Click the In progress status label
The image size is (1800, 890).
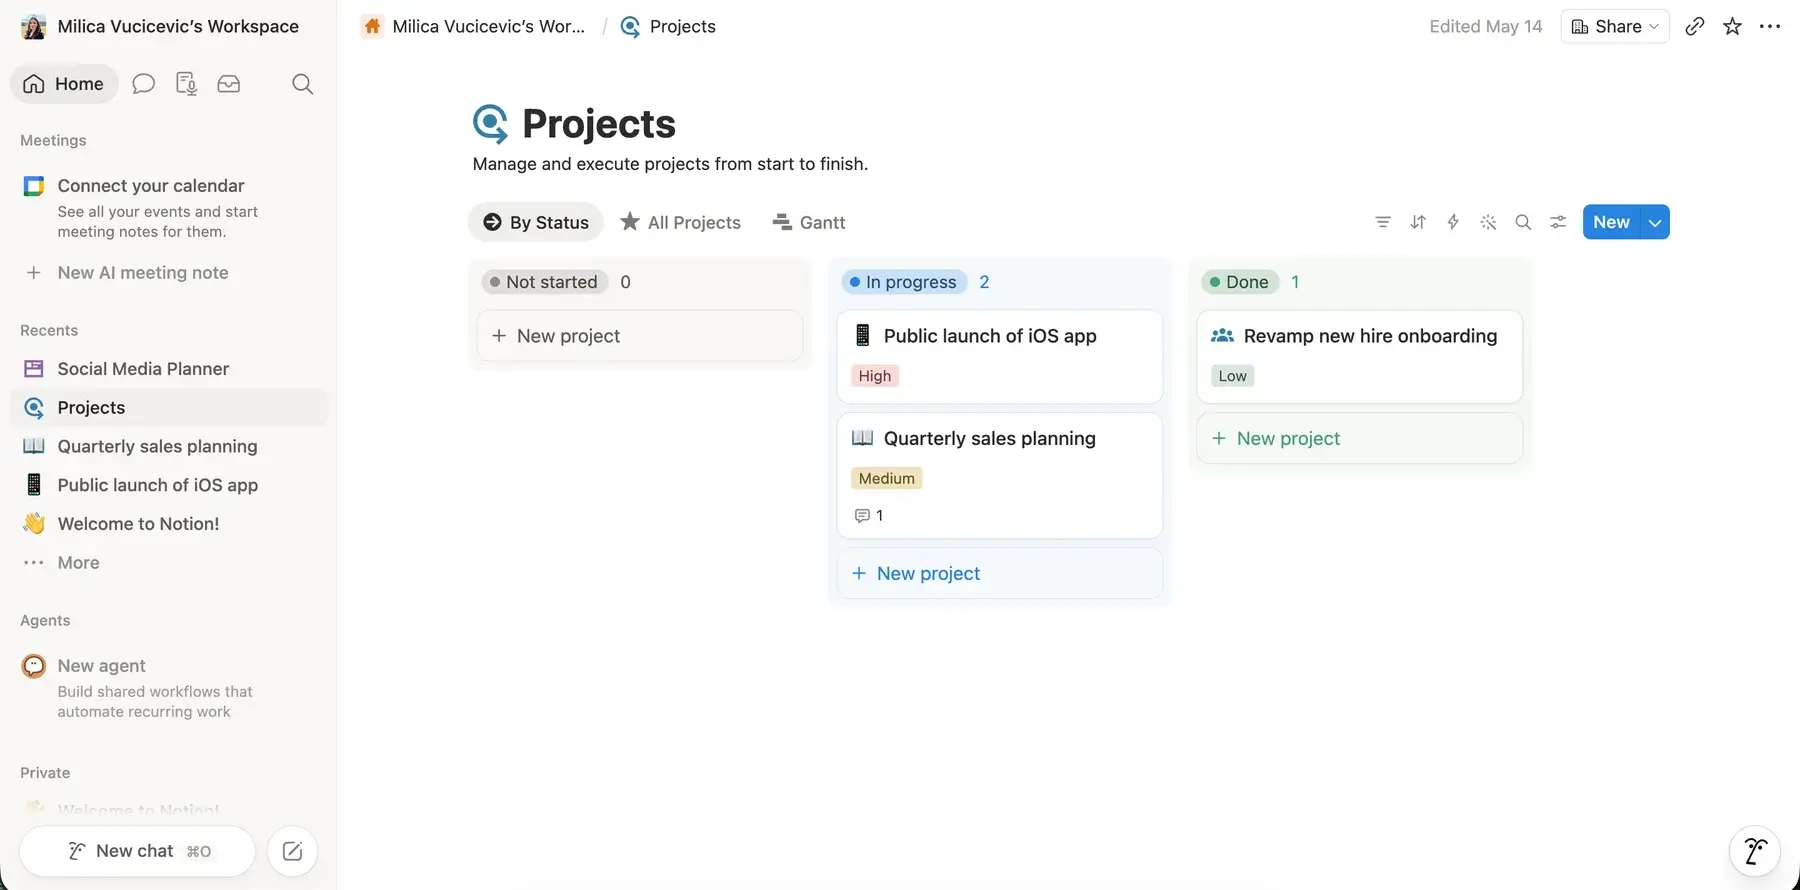904,282
